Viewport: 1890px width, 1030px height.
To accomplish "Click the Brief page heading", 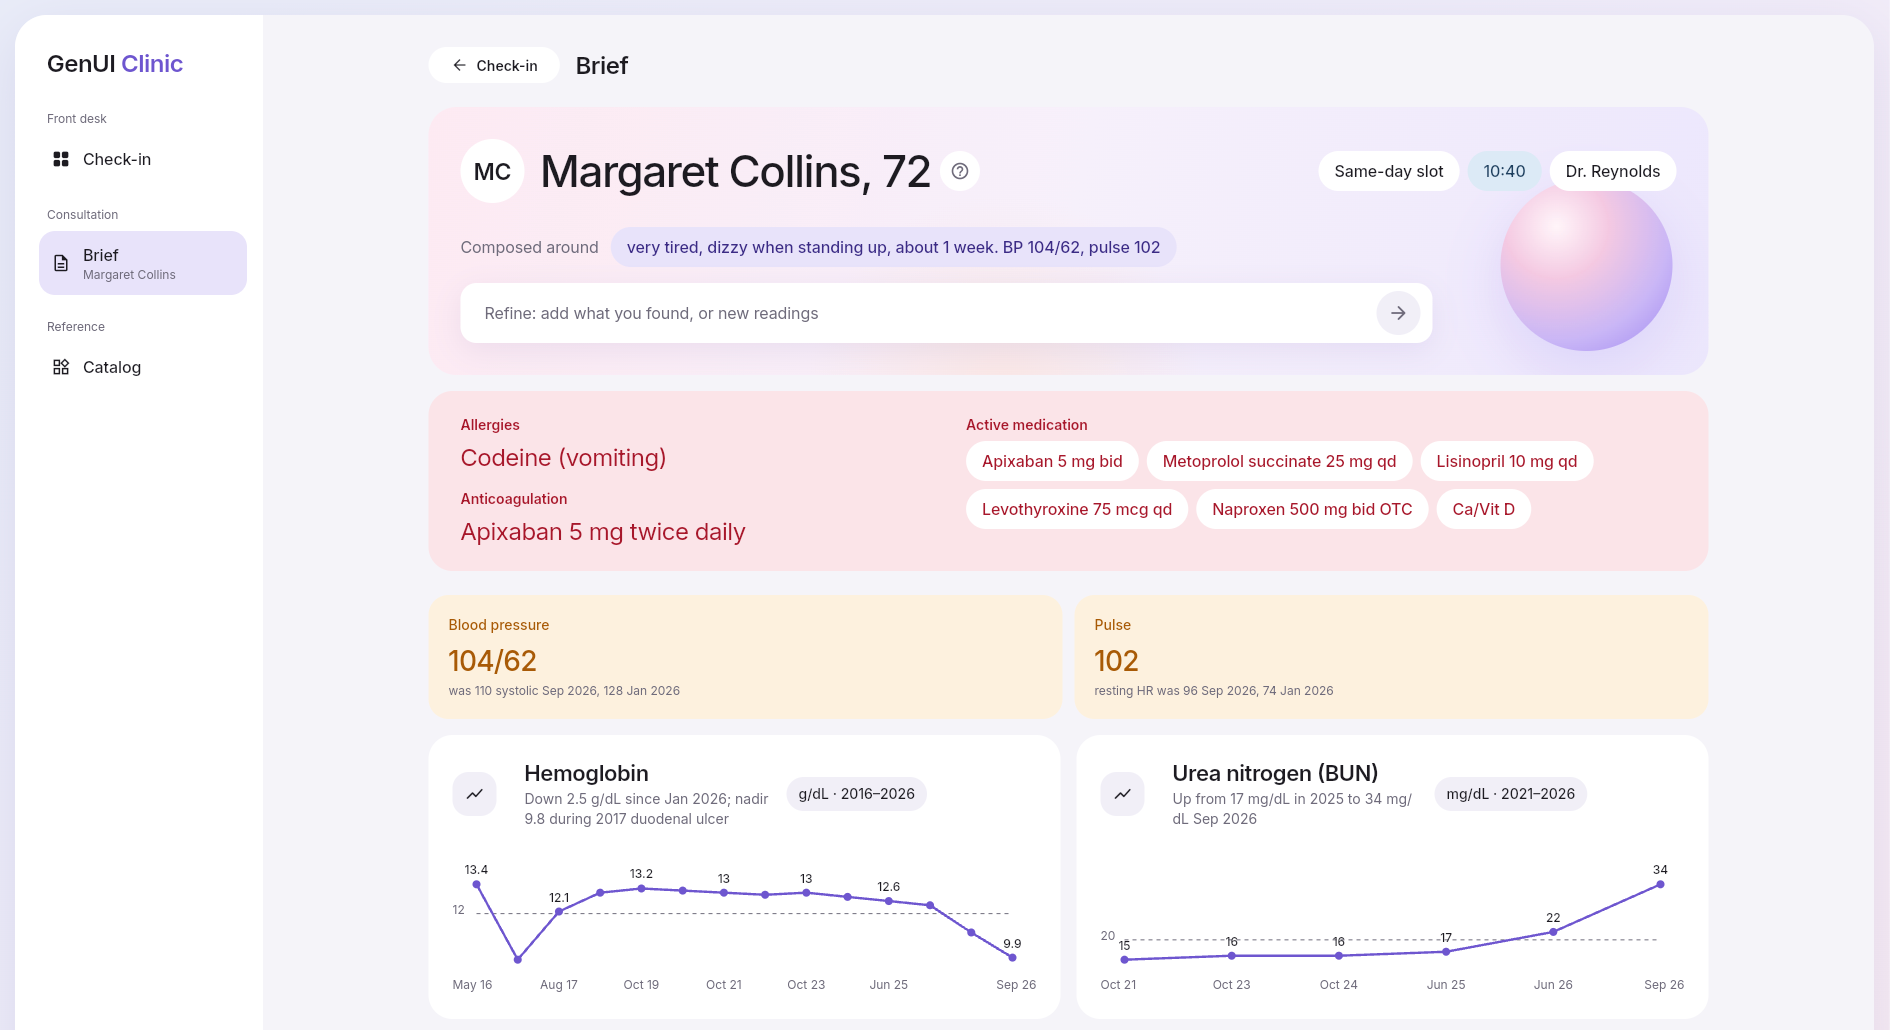I will pos(602,65).
